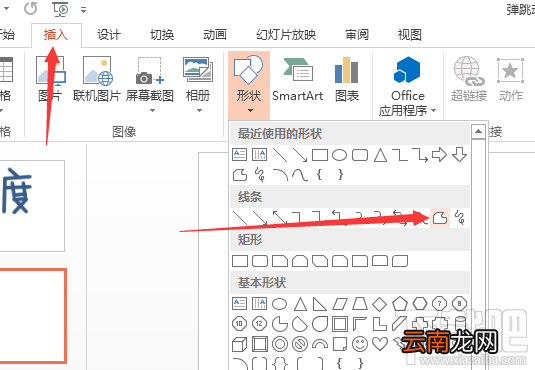Insert a 图表 chart
The height and width of the screenshot is (370, 535).
tap(347, 79)
